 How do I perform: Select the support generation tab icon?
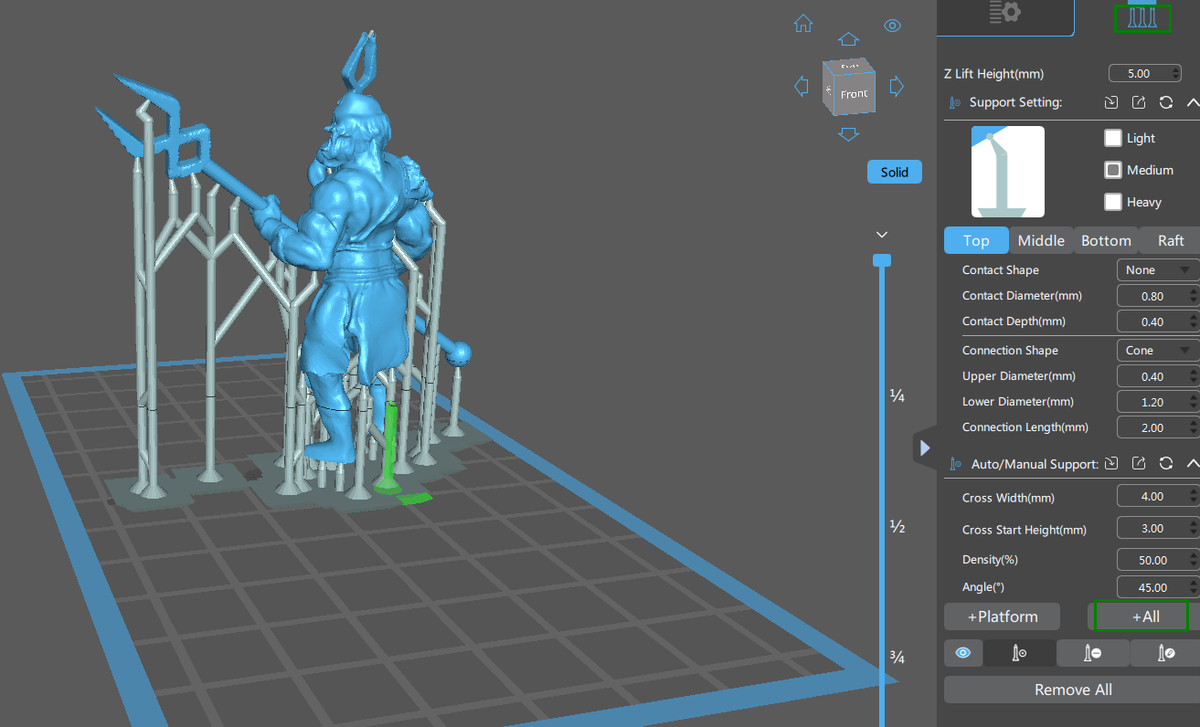[1142, 17]
